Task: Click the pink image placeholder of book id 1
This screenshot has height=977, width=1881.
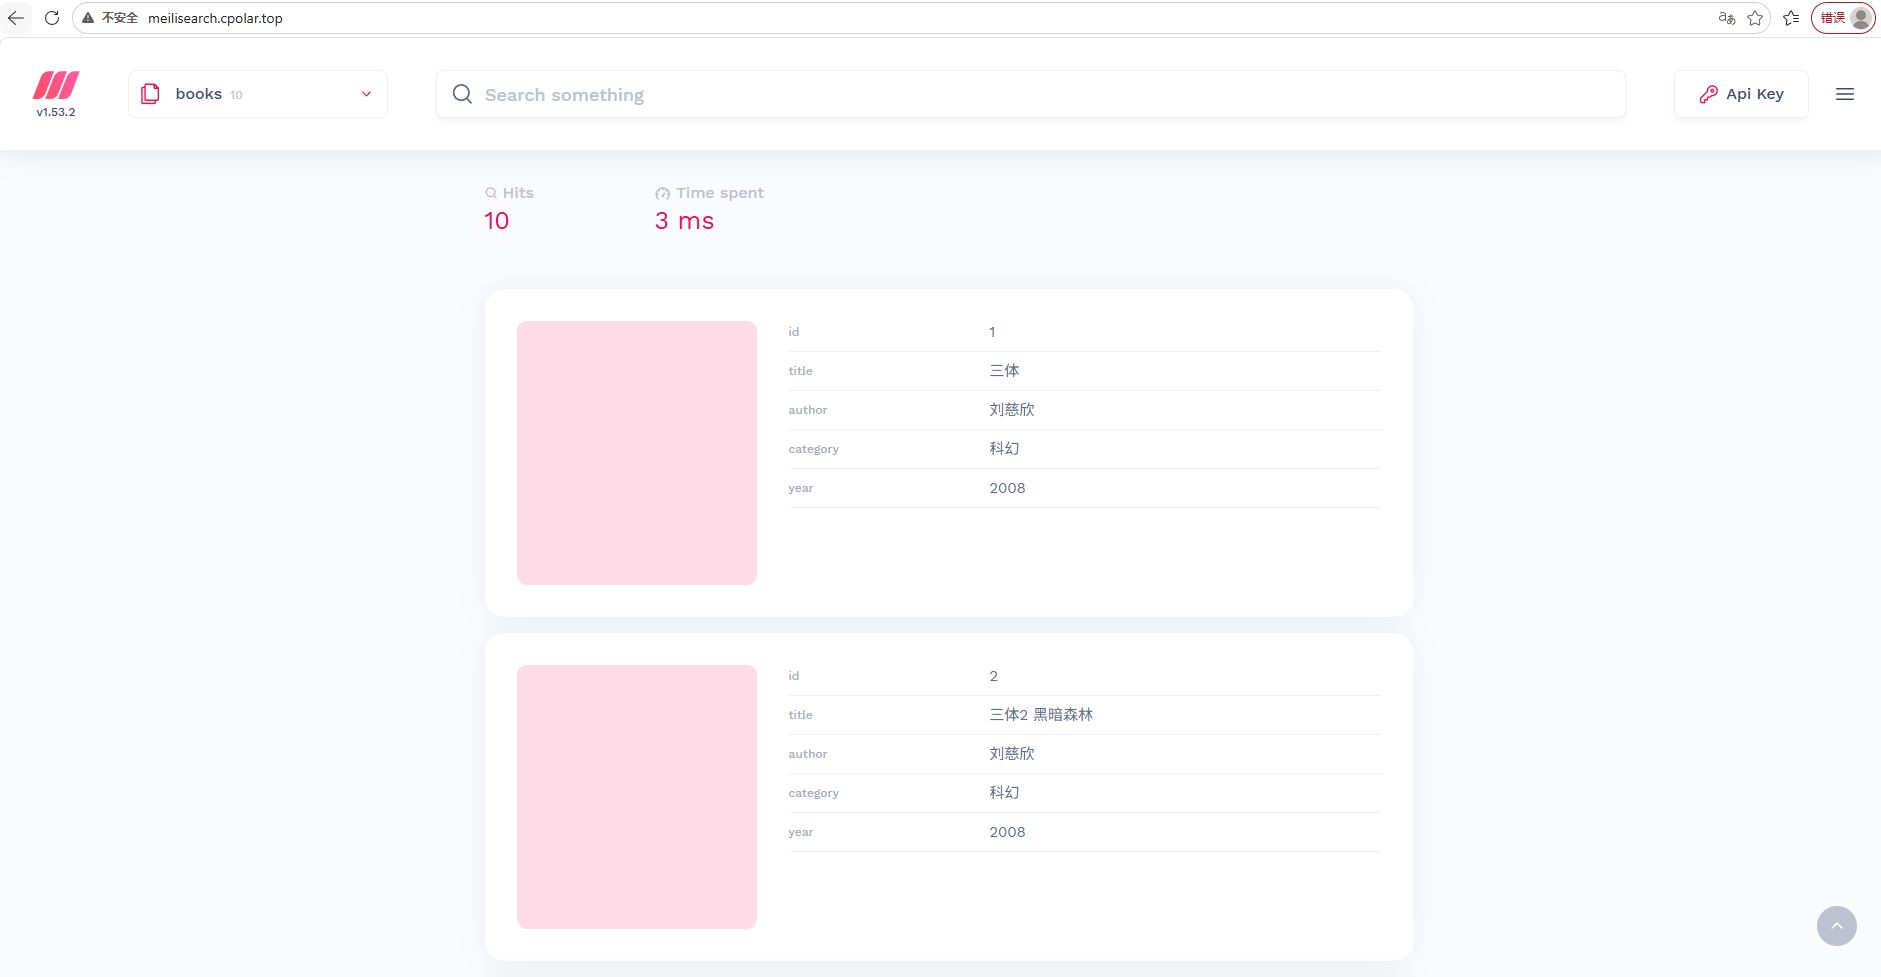Action: 637,453
